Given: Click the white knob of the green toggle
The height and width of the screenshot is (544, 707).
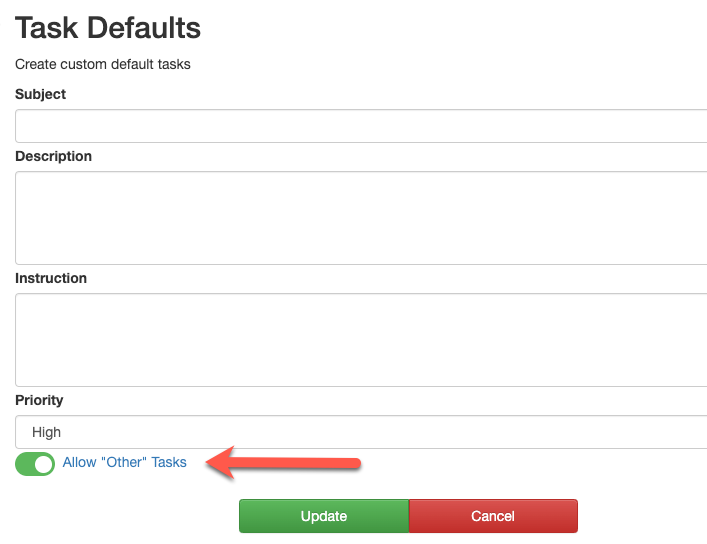Looking at the screenshot, I should pos(44,465).
